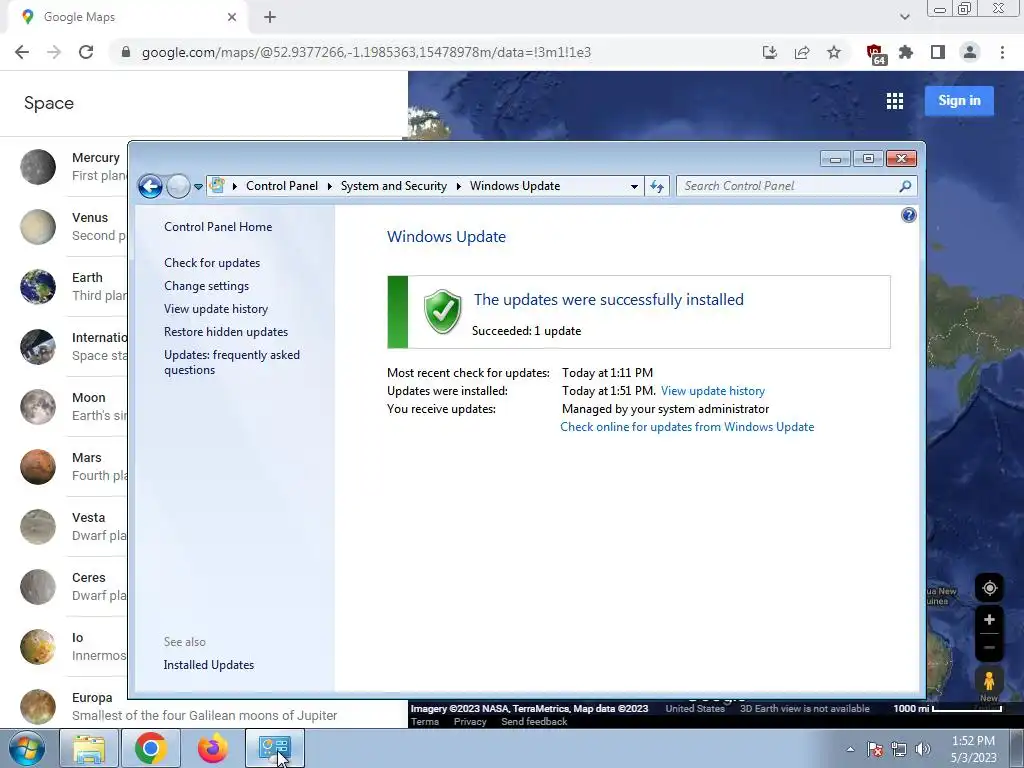Select Europa in the Space list
This screenshot has width=1024, height=768.
click(202, 707)
